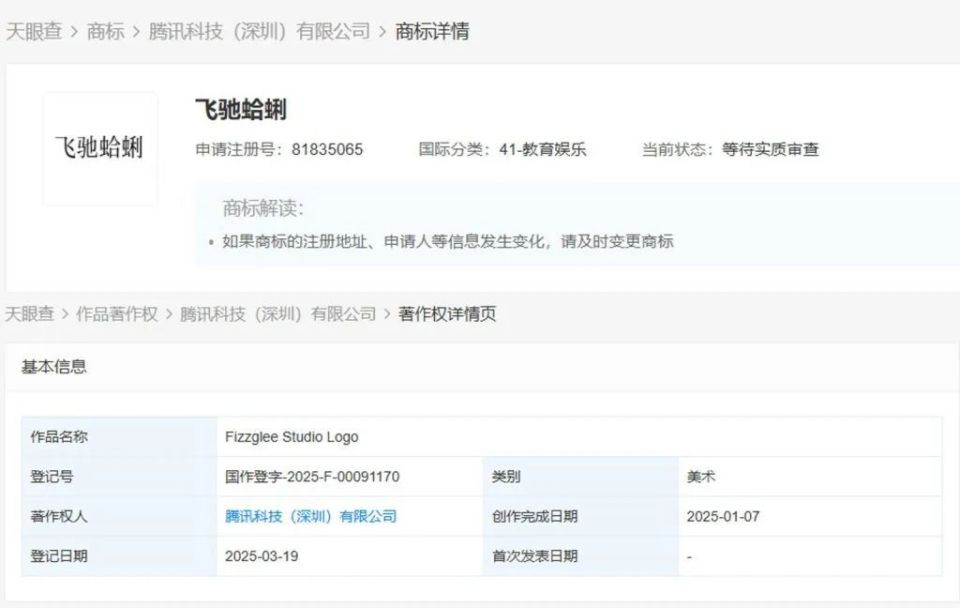Select 申请注册号 value 81835065

[327, 149]
